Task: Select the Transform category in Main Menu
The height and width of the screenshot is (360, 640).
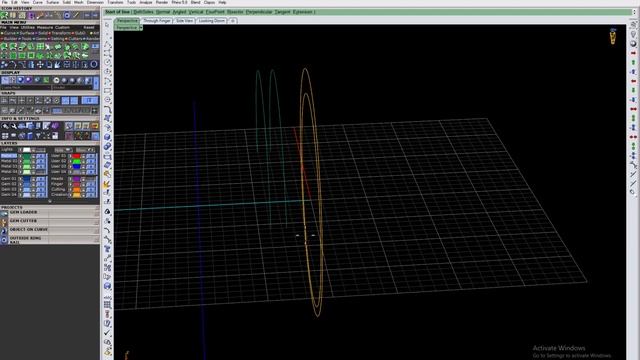Action: click(x=61, y=33)
